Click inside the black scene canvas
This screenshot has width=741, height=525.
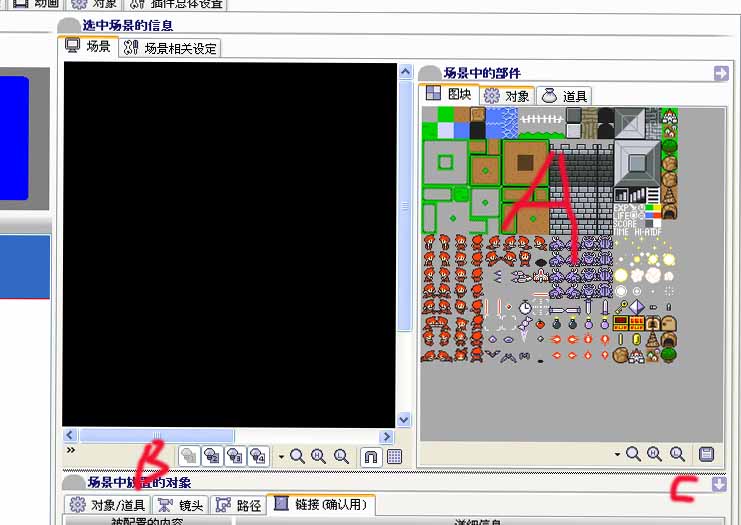point(230,245)
